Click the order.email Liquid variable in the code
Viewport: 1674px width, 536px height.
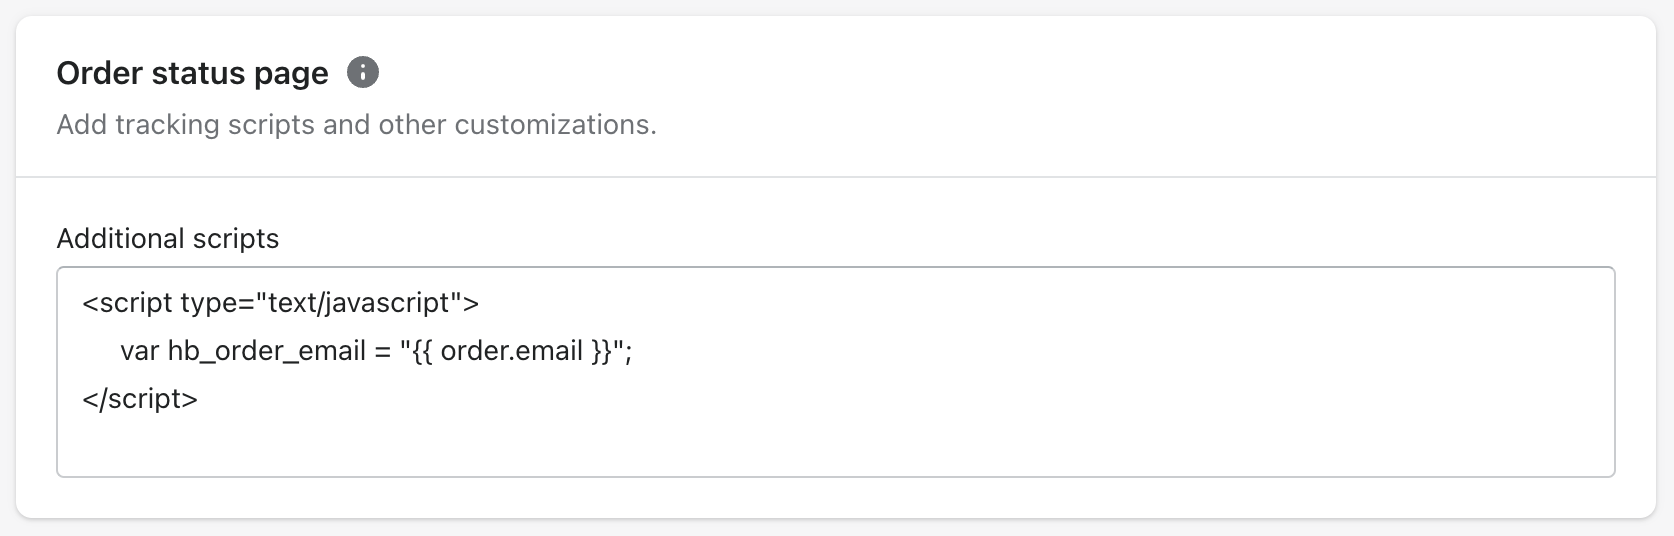(x=511, y=351)
